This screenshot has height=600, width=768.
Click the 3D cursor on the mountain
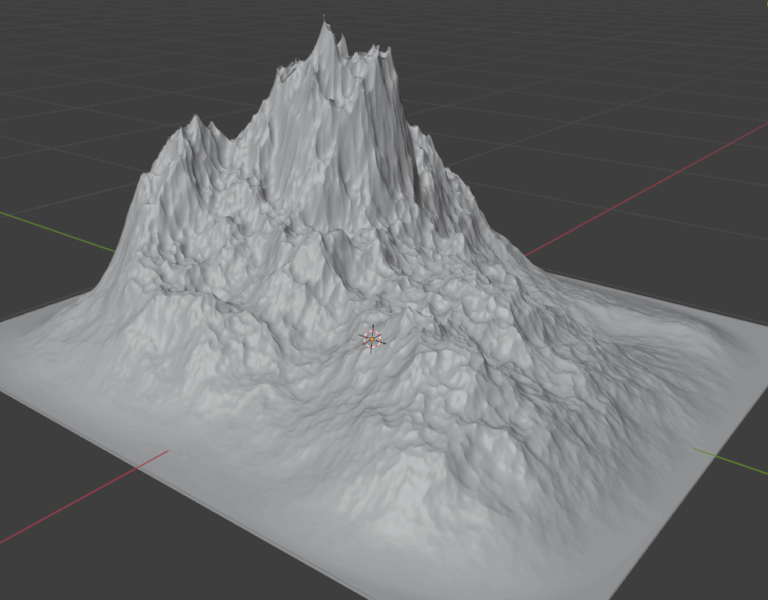tap(372, 340)
